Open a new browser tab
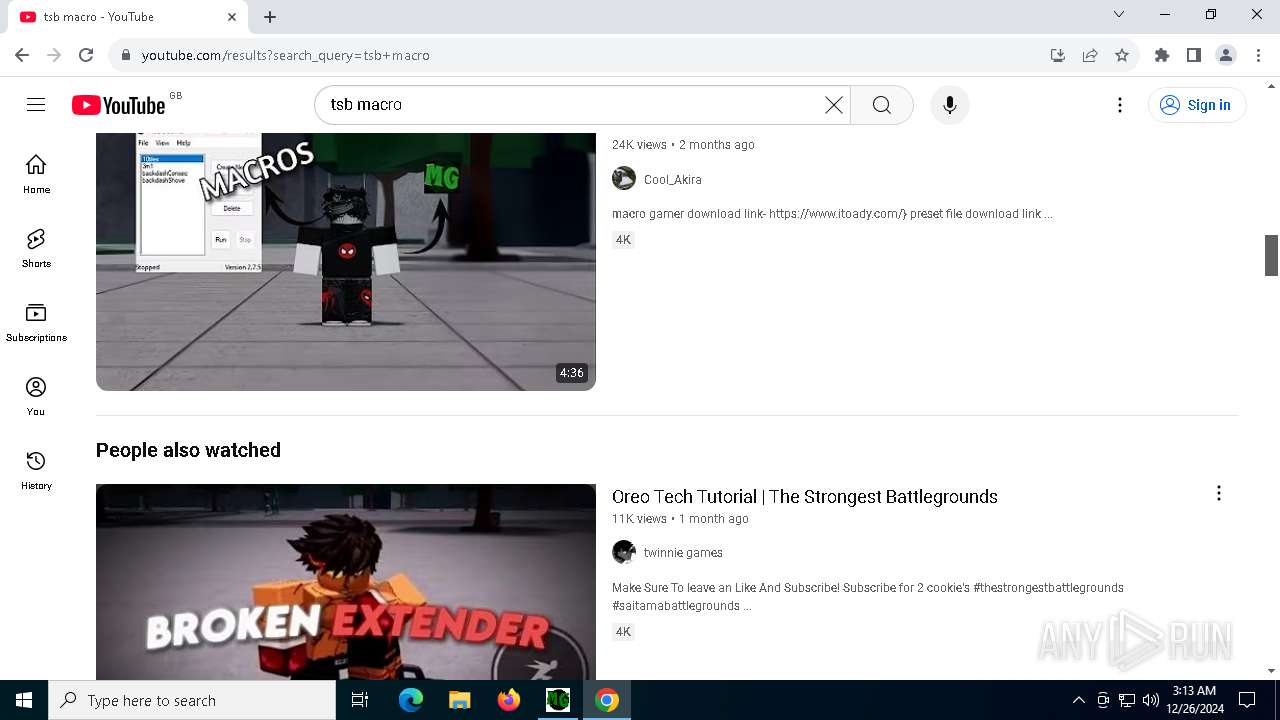This screenshot has width=1280, height=720. [x=270, y=17]
